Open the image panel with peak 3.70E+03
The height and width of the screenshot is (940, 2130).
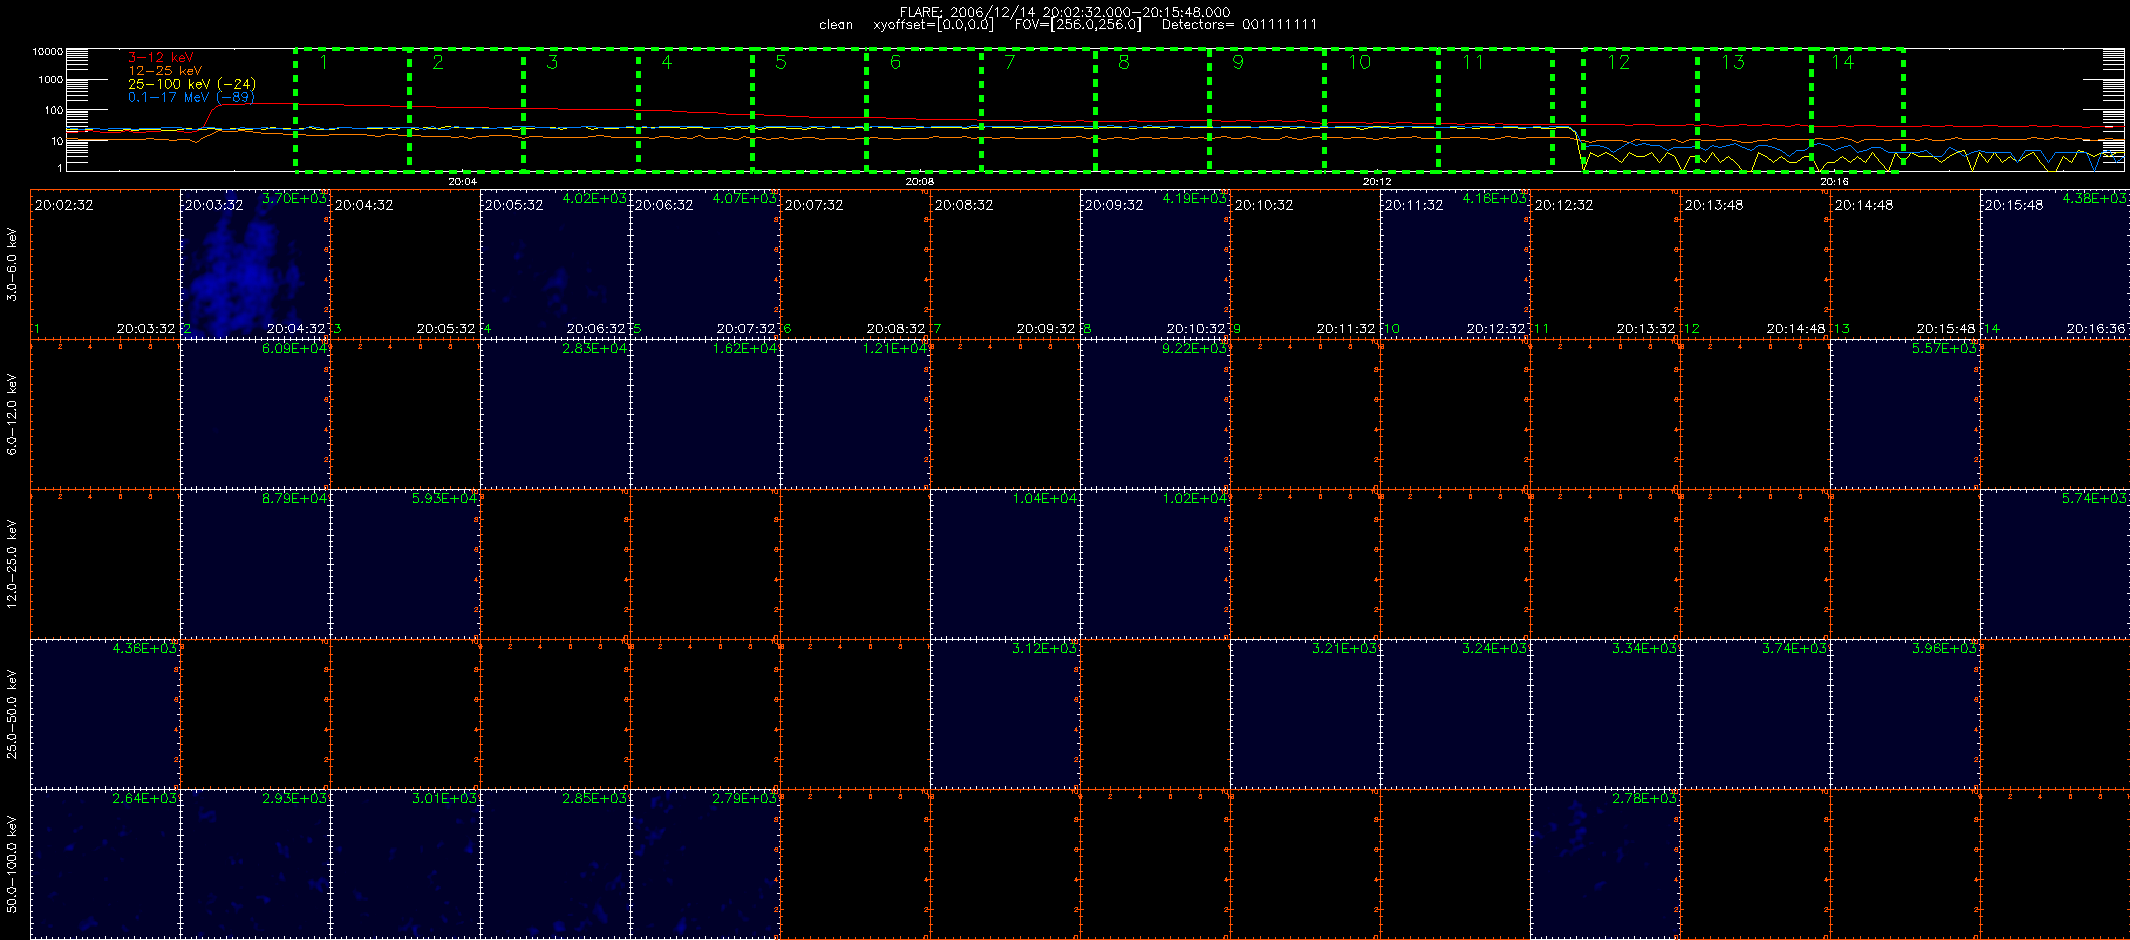click(x=255, y=264)
